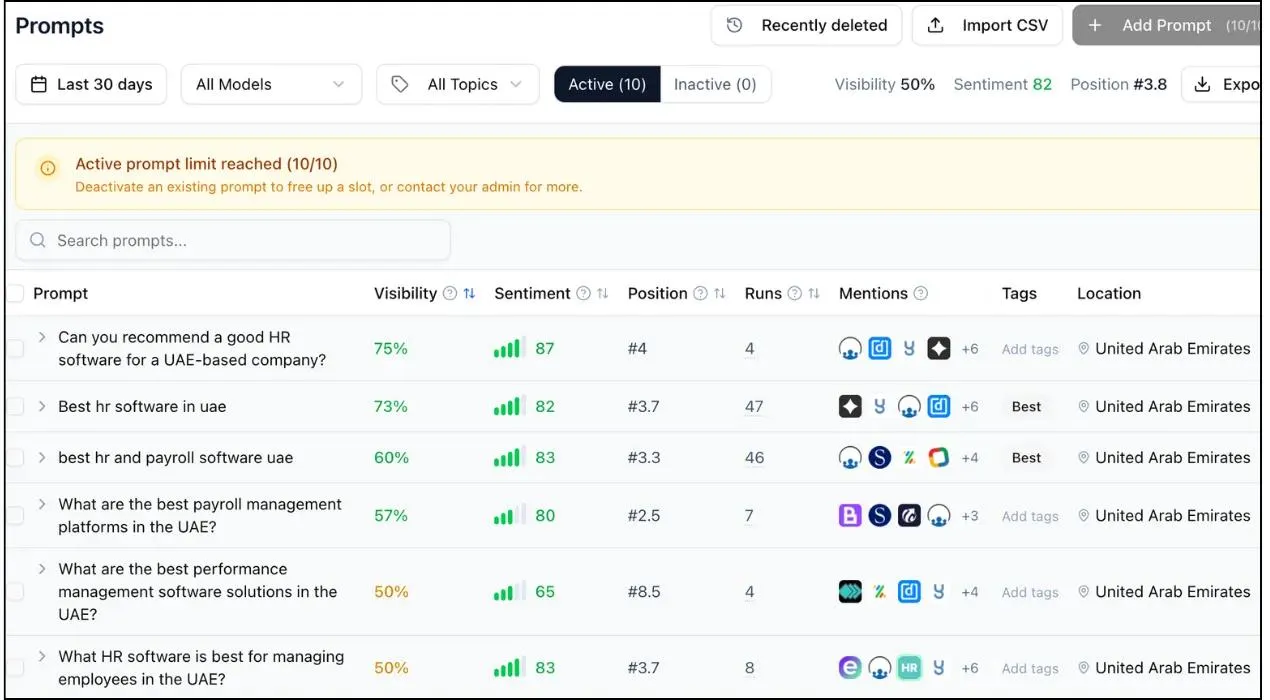Click the colorful square brand icon in 60% row
Screen dimensions: 1270x700
(x=938, y=458)
